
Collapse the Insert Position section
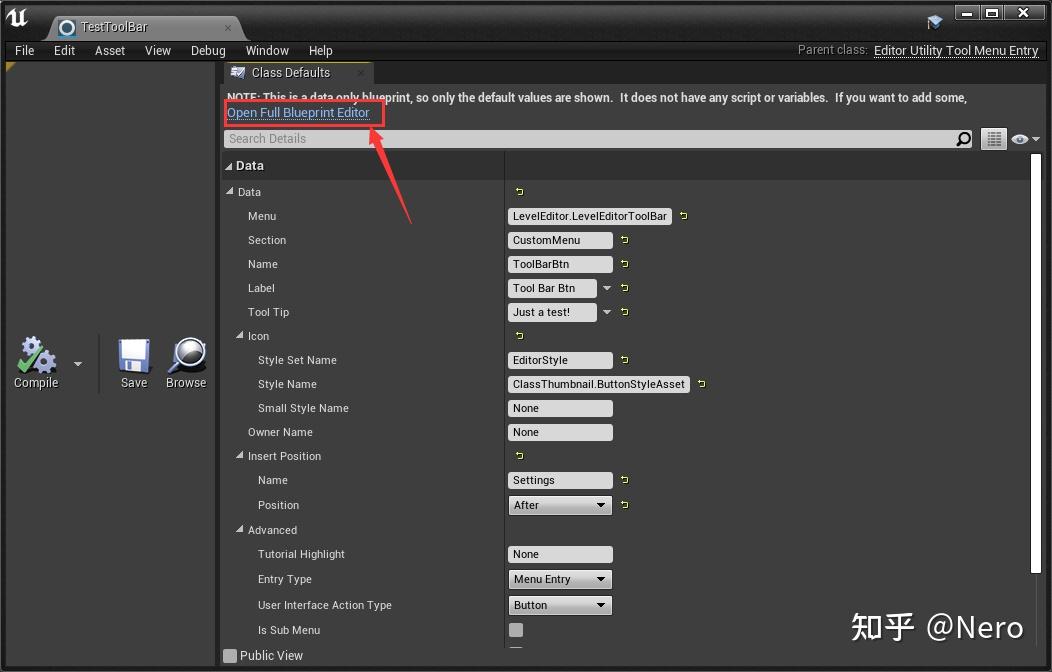239,456
